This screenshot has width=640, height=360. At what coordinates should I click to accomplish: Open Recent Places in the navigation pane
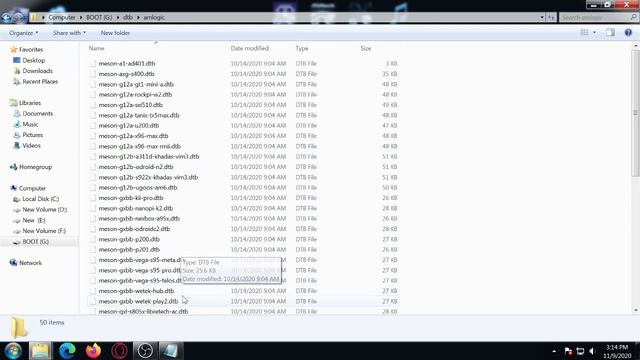[40, 81]
